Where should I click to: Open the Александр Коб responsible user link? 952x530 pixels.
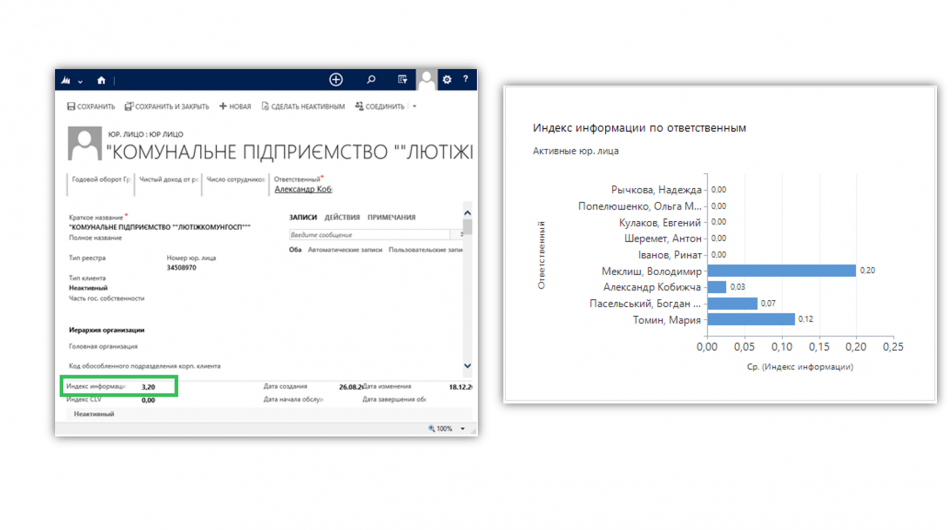tap(302, 189)
